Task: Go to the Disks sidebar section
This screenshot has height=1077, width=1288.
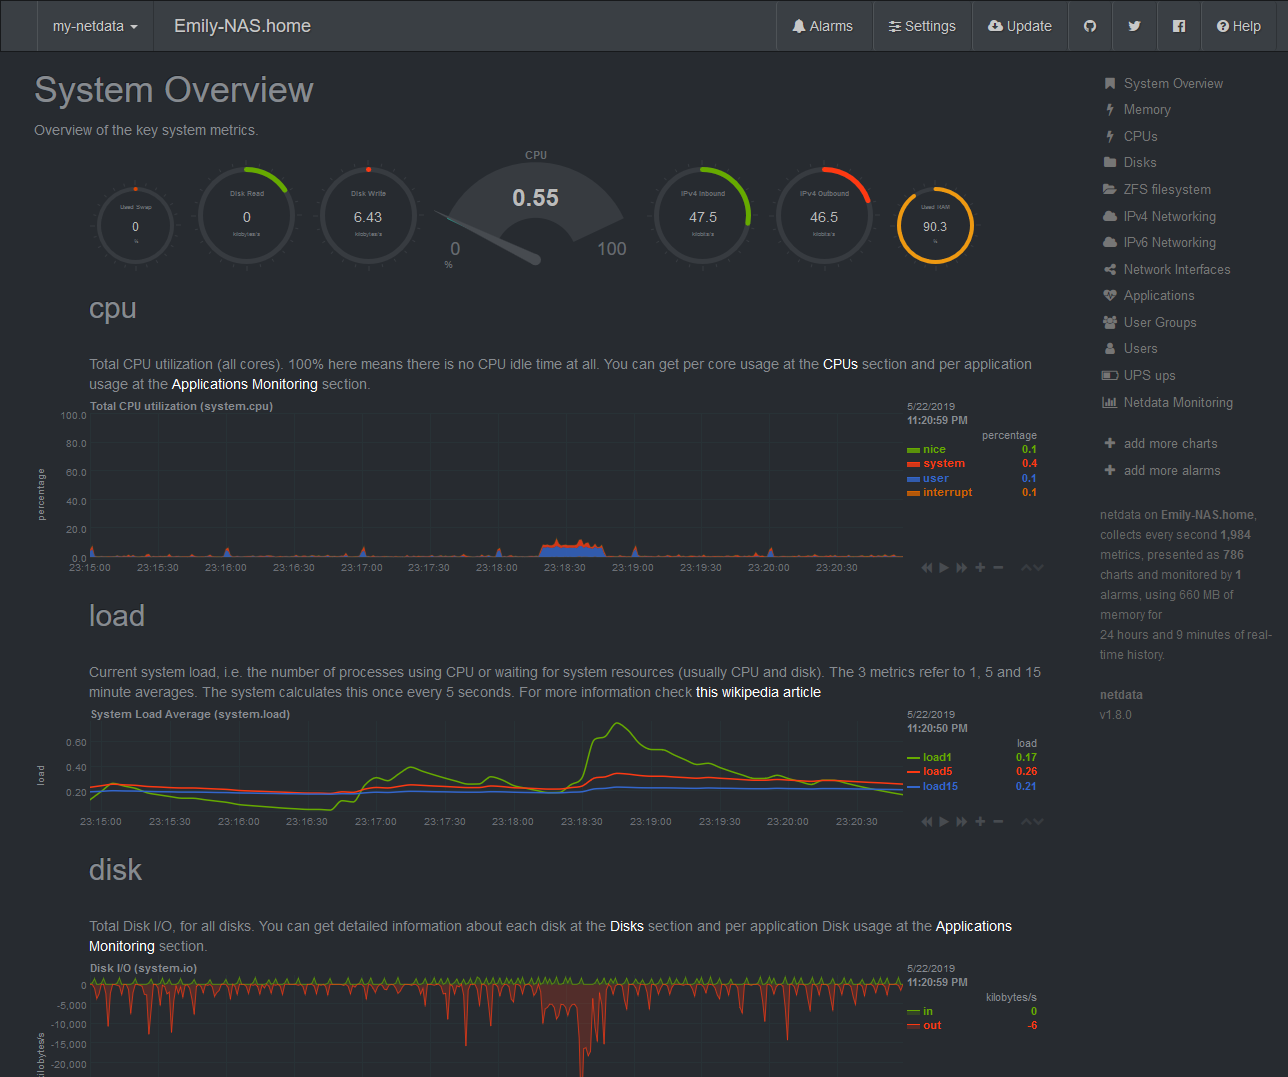Action: (1139, 163)
